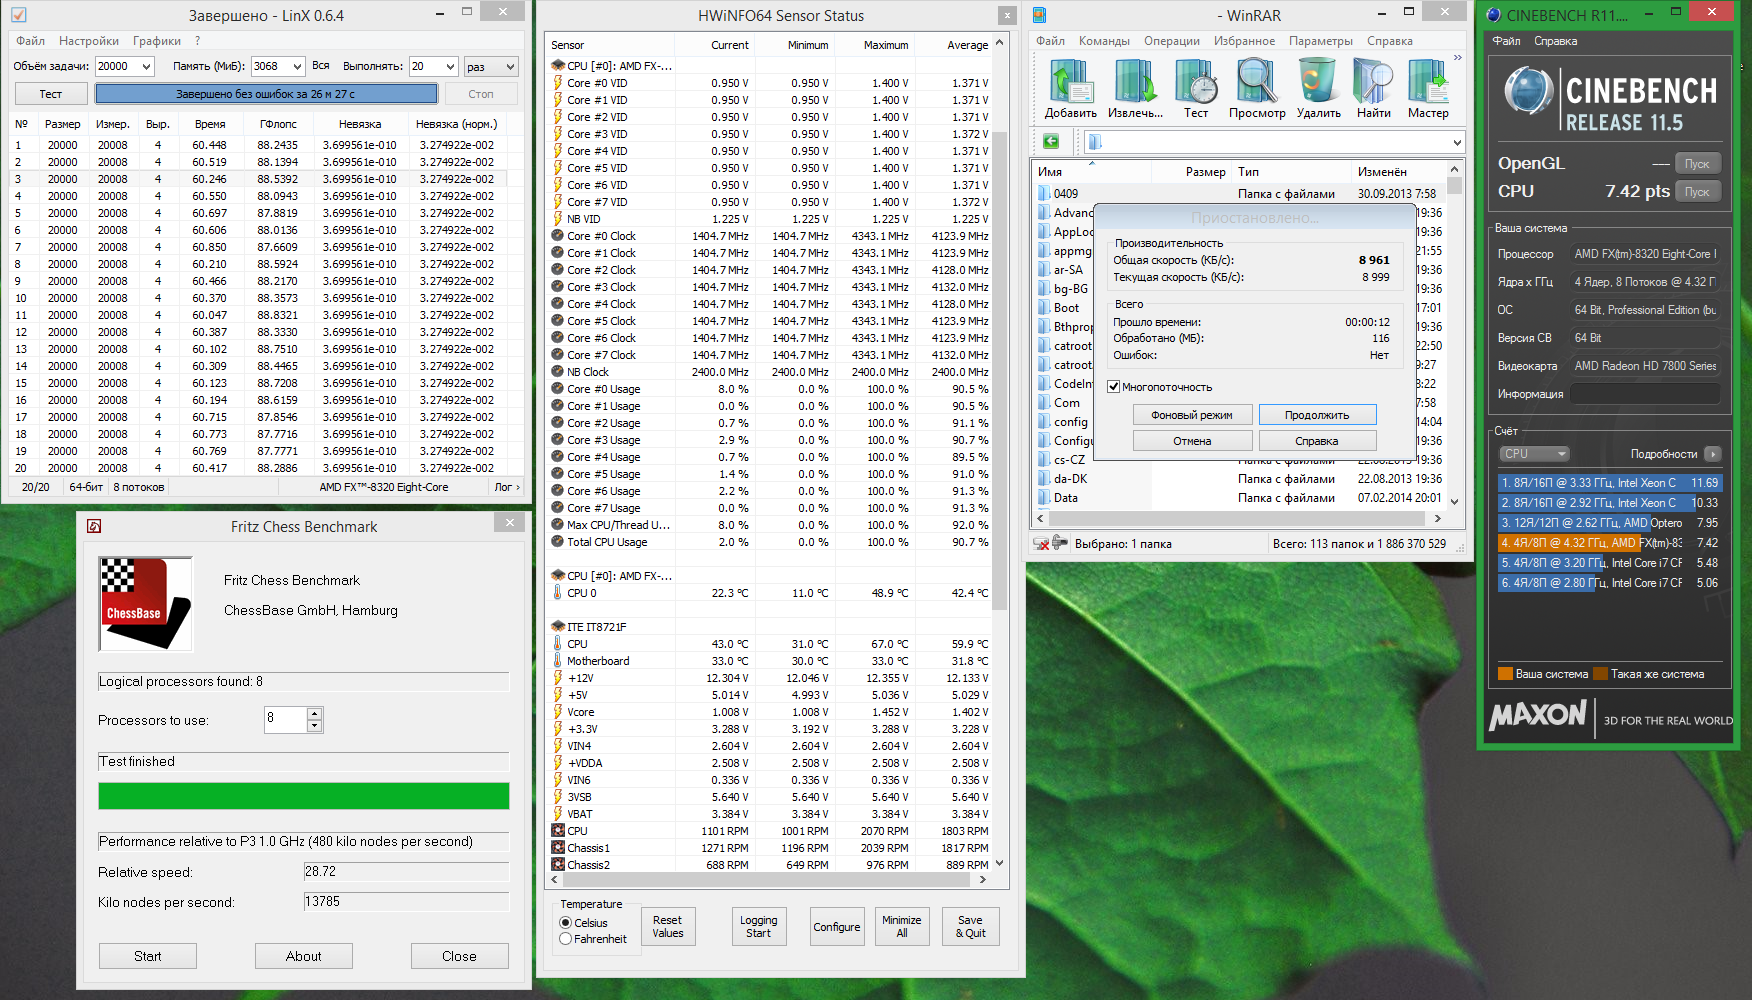
Task: Open the Мастер (Wizard) tool in WinRAR
Action: coord(1428,88)
